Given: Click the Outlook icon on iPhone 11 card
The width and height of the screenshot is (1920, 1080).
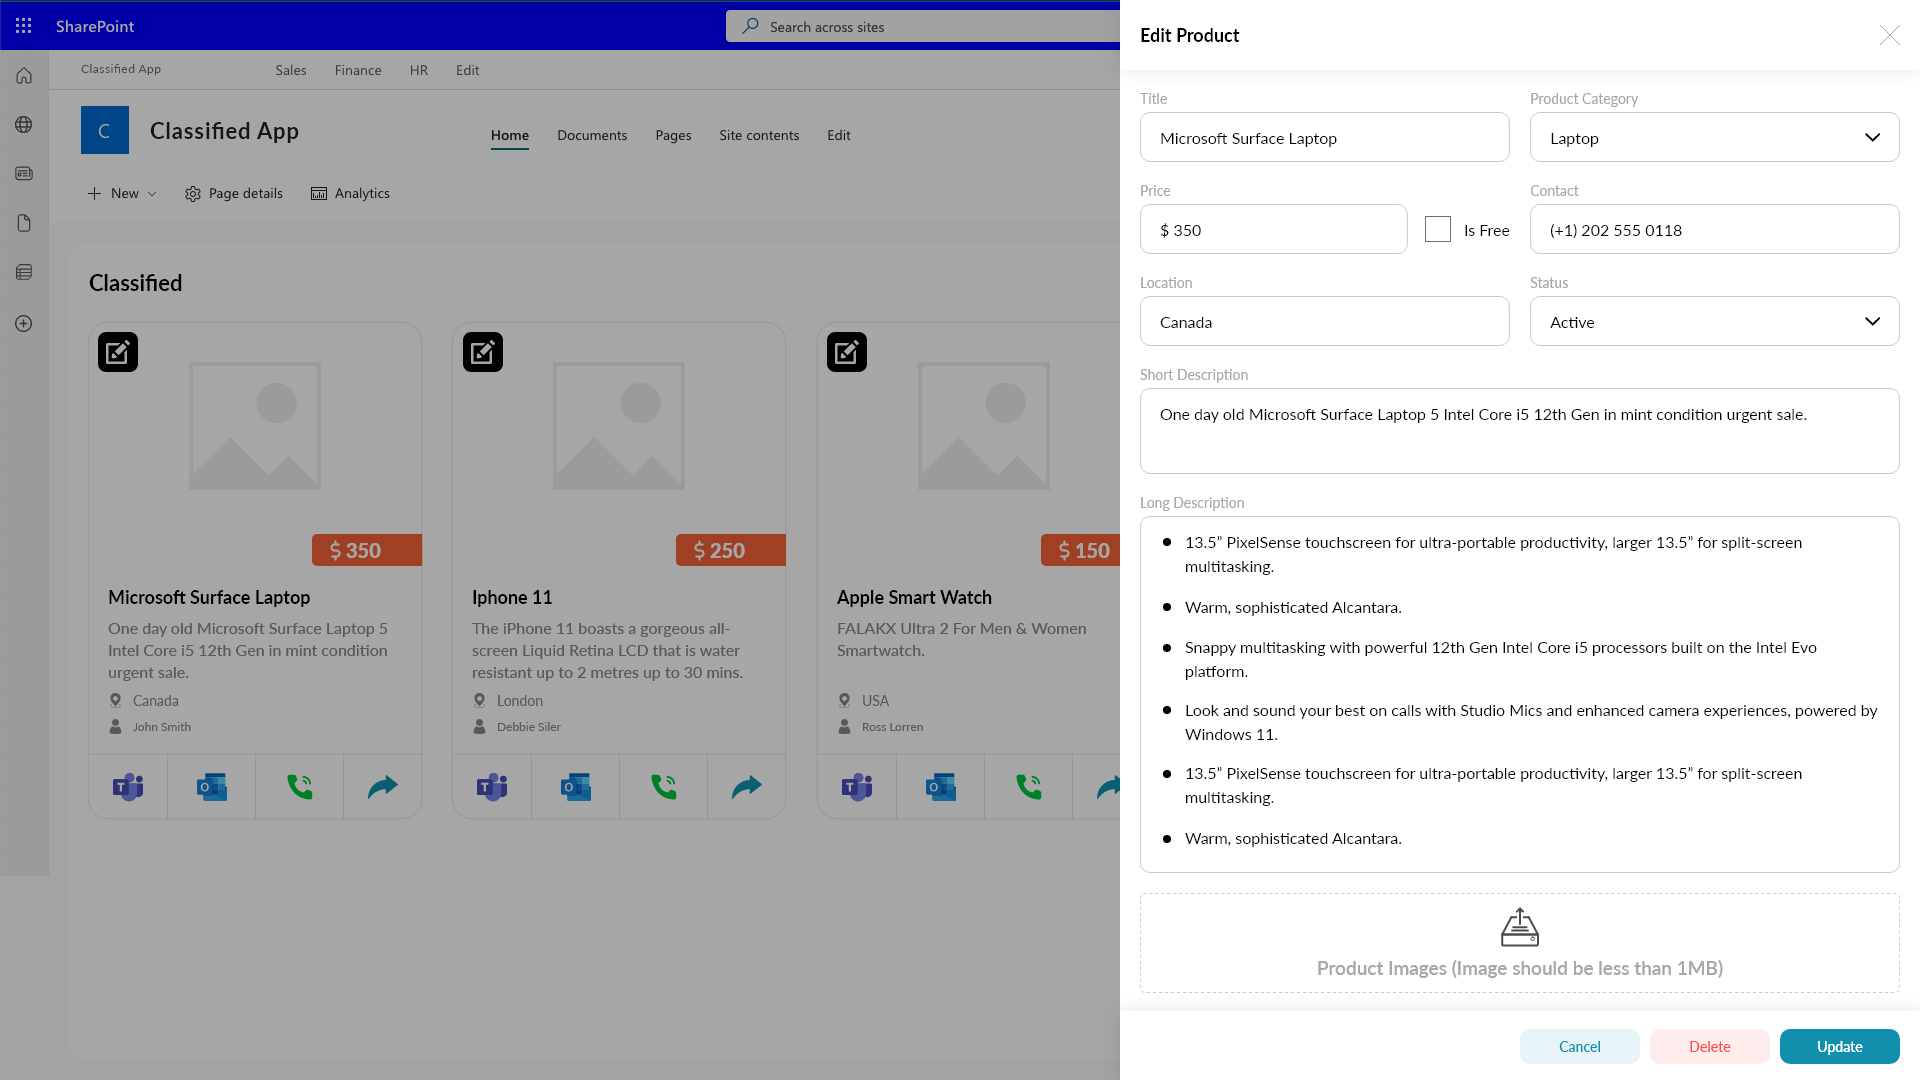Looking at the screenshot, I should pos(576,786).
